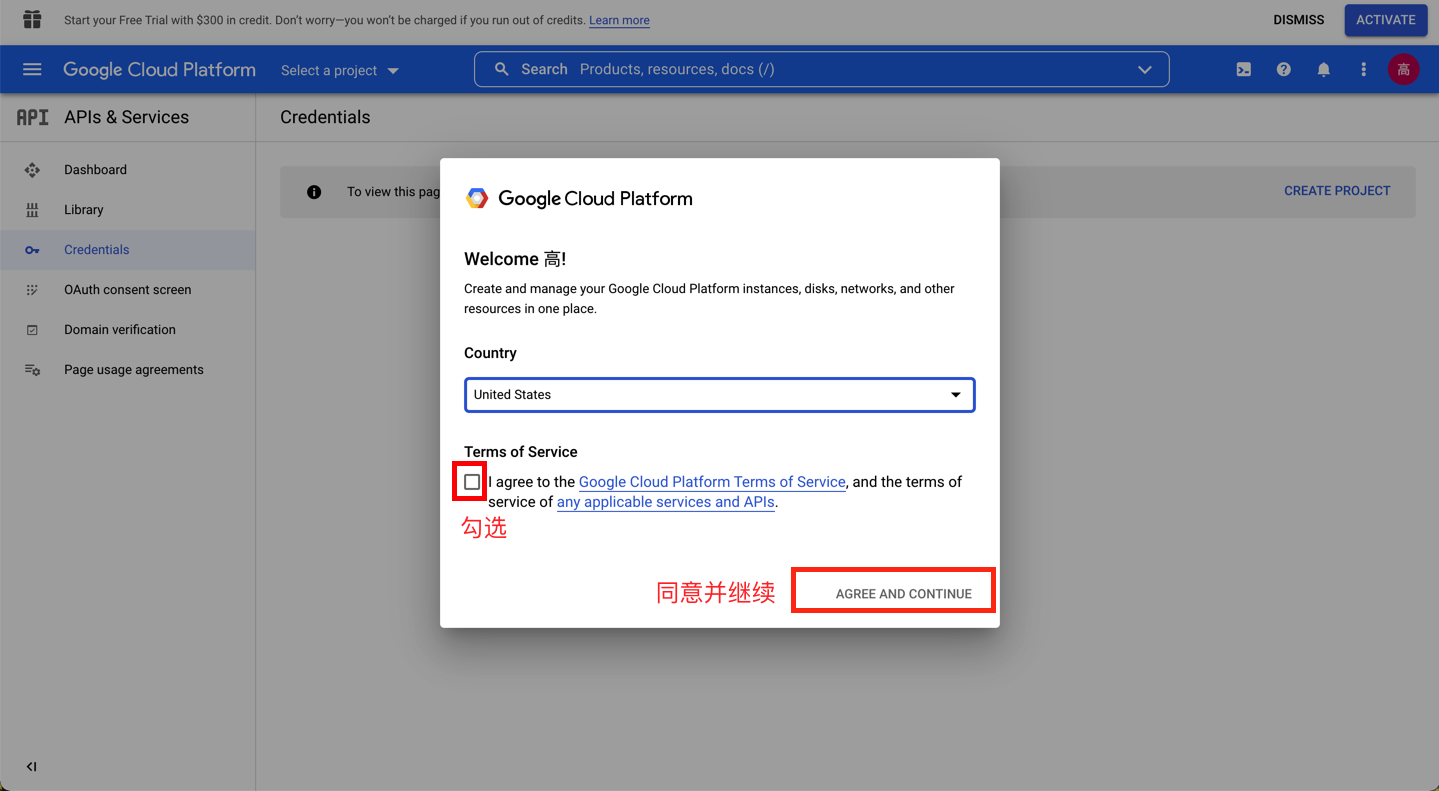Open the hamburger navigation menu
This screenshot has width=1439, height=791.
click(32, 69)
